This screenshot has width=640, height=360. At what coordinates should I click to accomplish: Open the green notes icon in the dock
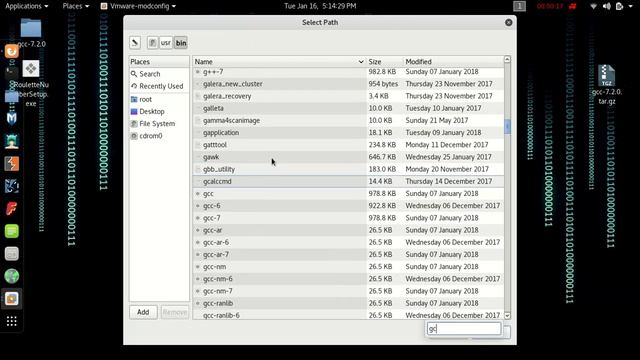[x=11, y=231]
